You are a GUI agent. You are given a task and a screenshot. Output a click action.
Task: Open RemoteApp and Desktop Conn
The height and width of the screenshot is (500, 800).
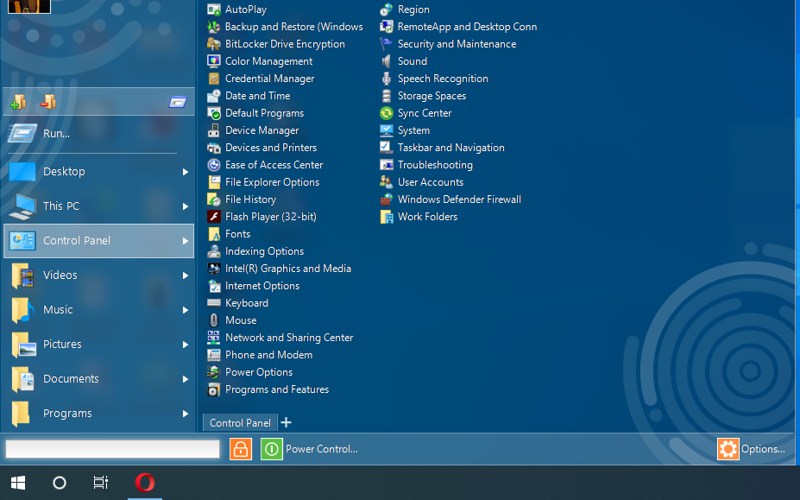tap(459, 27)
